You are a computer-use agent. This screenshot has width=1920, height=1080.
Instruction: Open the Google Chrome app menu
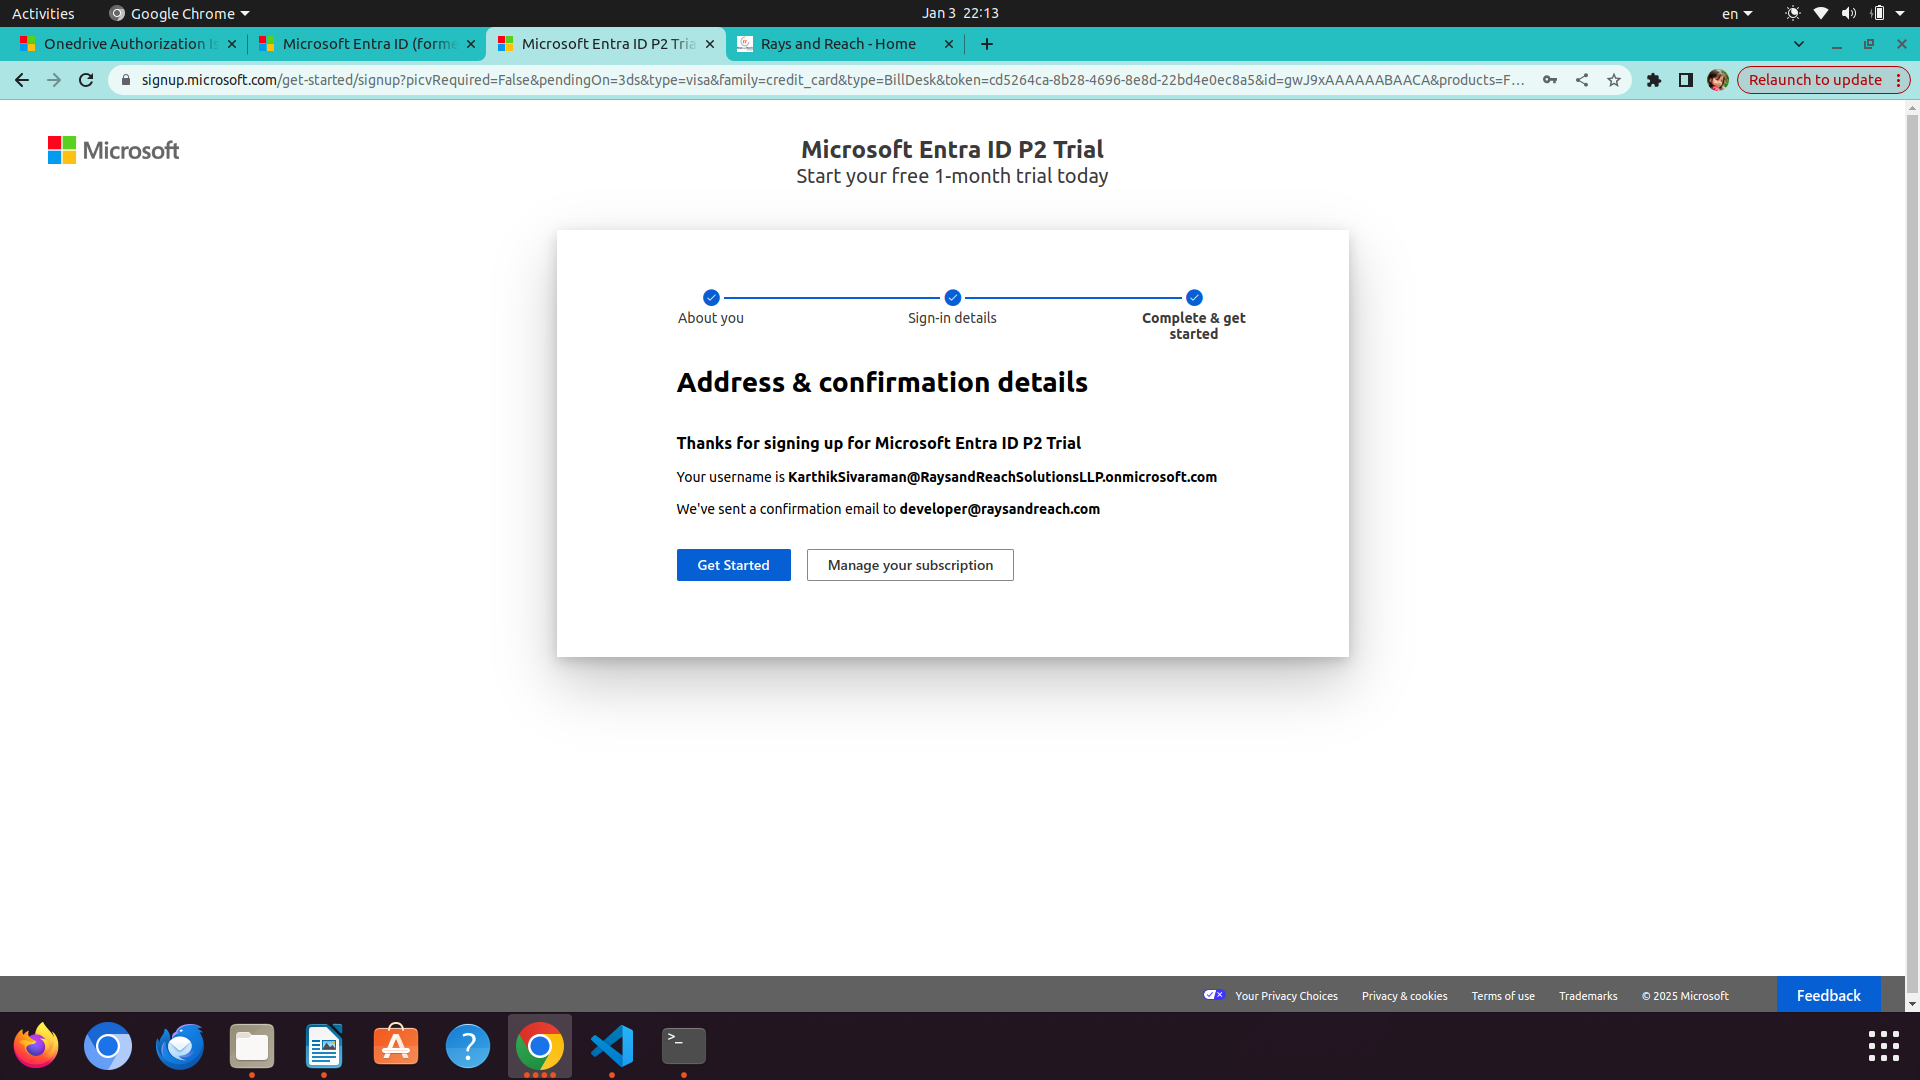[180, 13]
